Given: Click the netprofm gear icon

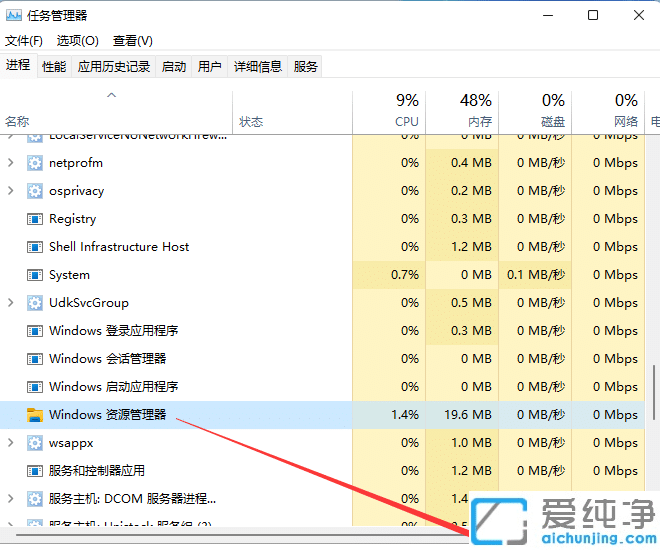Looking at the screenshot, I should (x=35, y=163).
